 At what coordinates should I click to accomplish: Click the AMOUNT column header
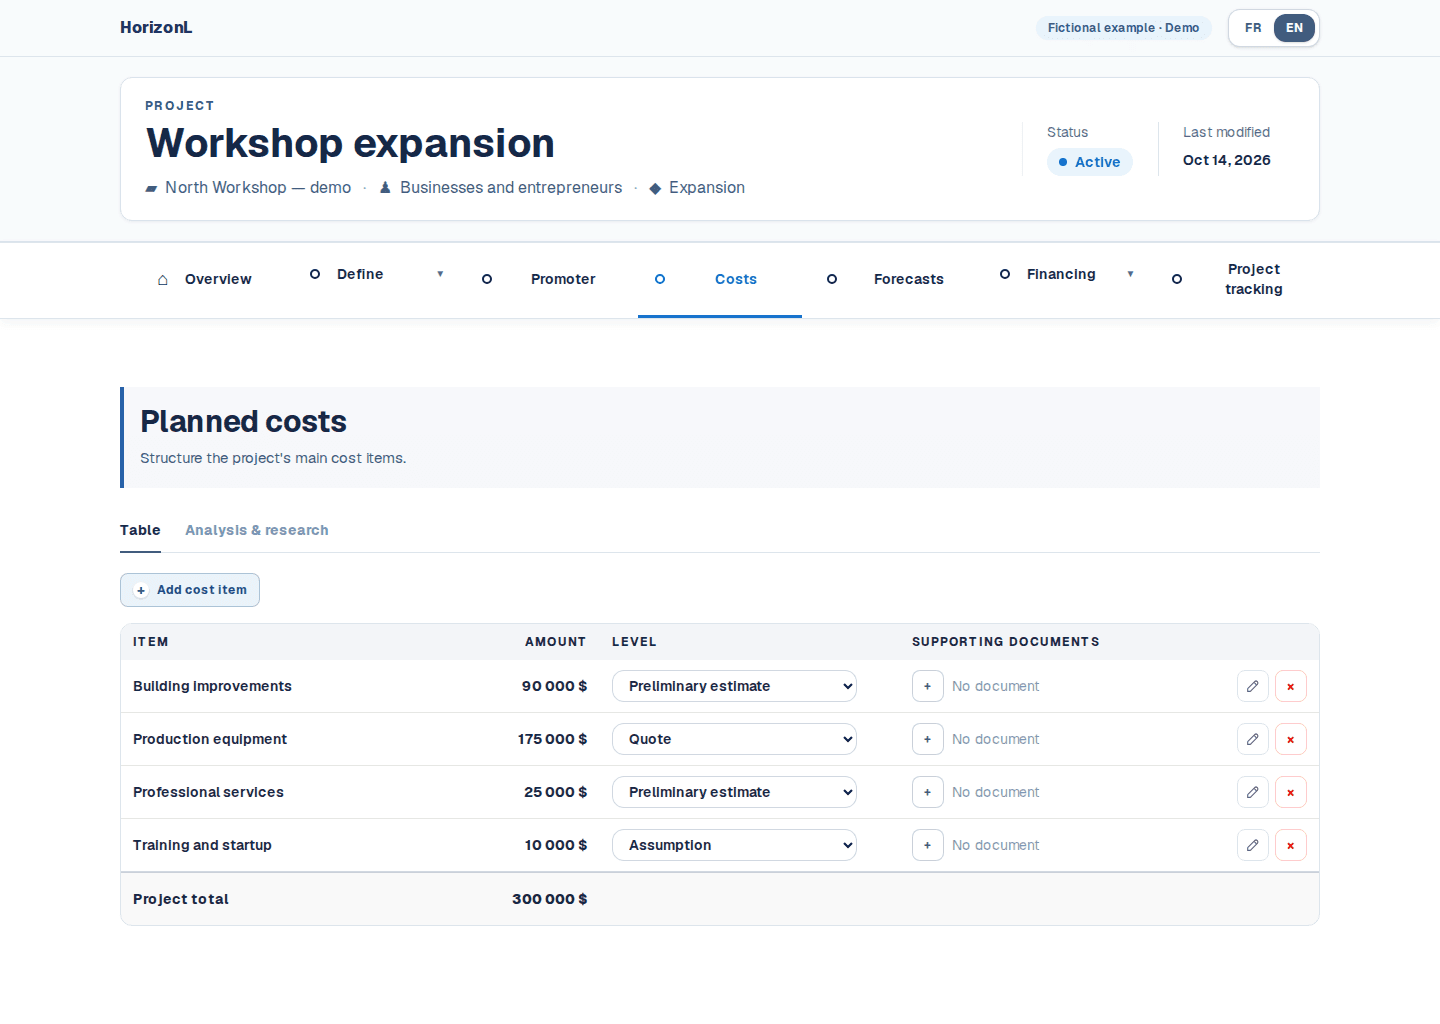[x=555, y=642]
